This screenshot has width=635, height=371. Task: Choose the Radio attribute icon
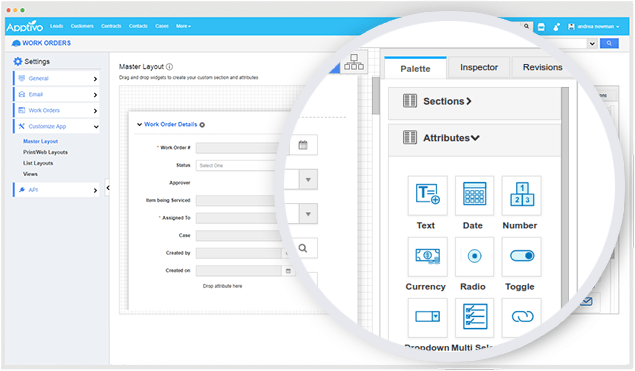(x=474, y=256)
